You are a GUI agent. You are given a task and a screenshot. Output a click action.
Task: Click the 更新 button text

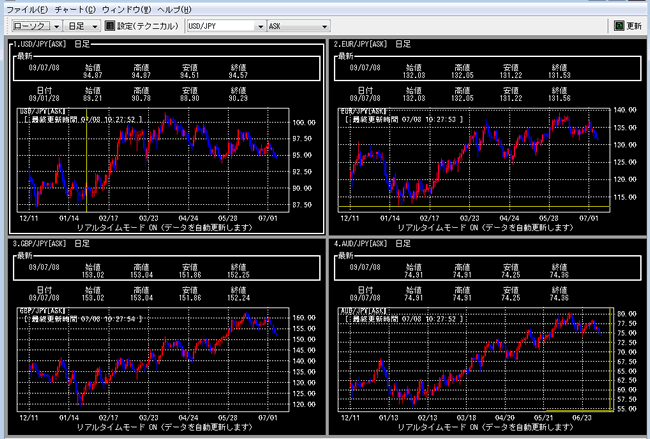[634, 26]
